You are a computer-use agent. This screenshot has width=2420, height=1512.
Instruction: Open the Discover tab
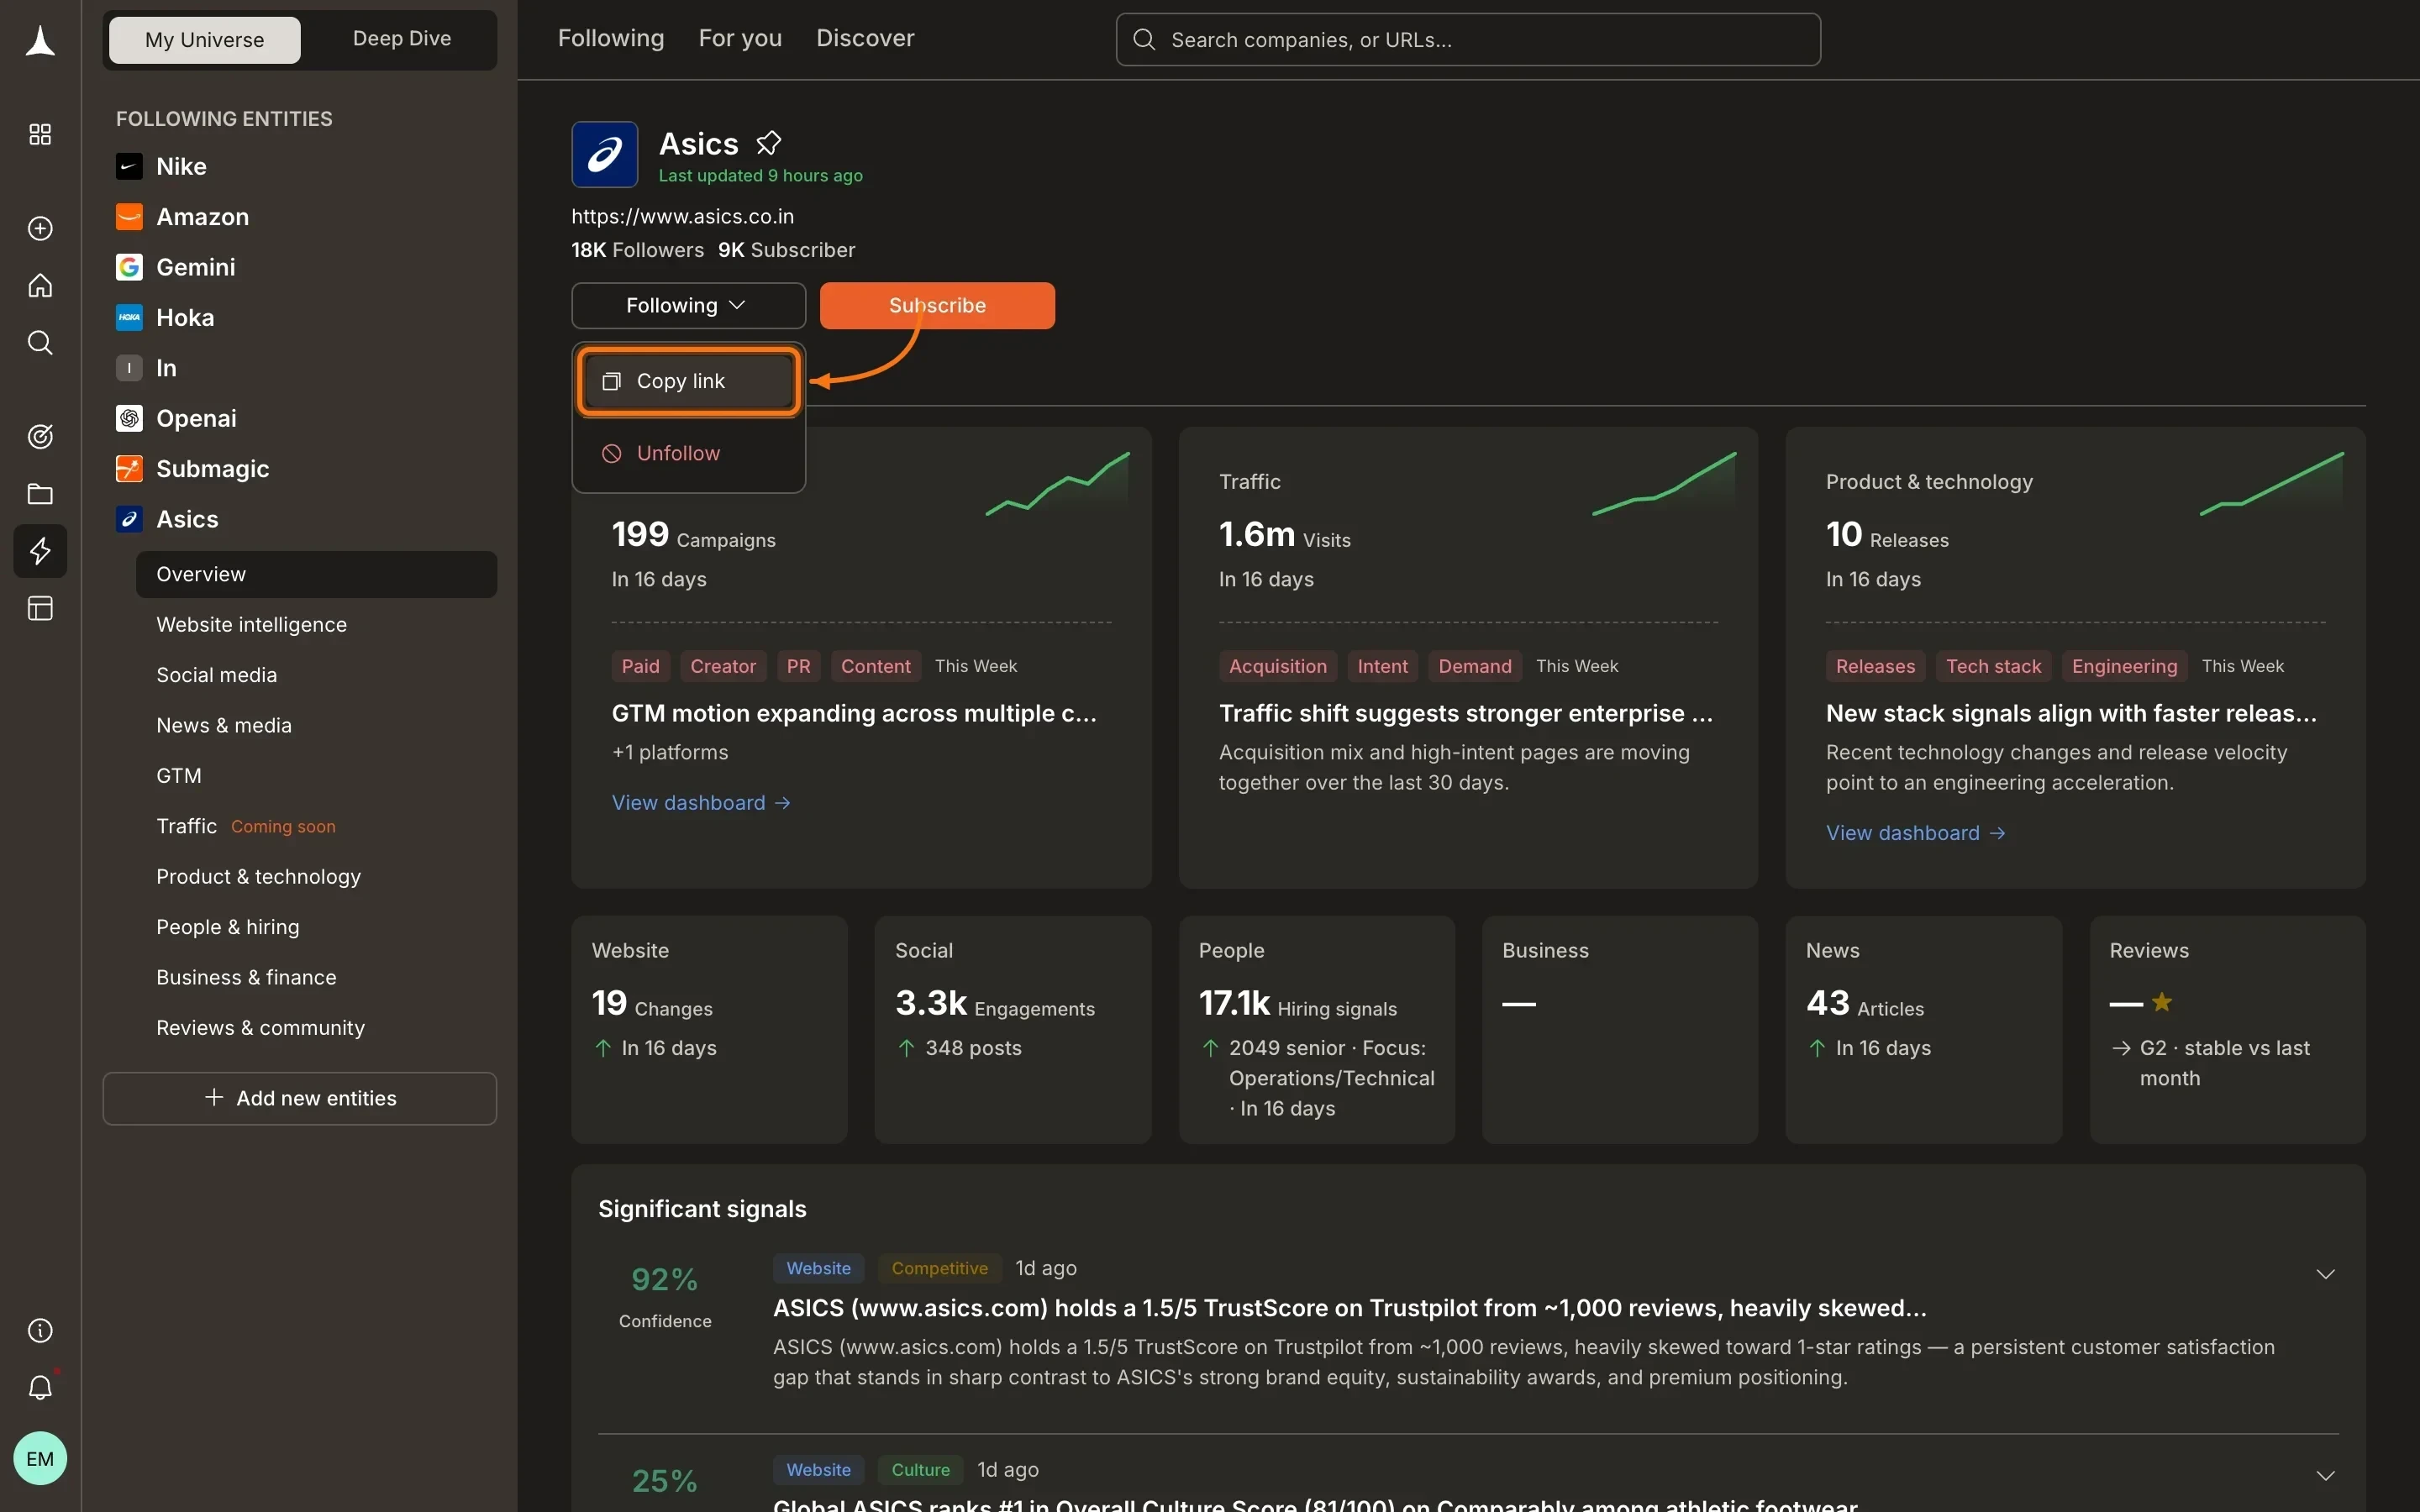[865, 38]
